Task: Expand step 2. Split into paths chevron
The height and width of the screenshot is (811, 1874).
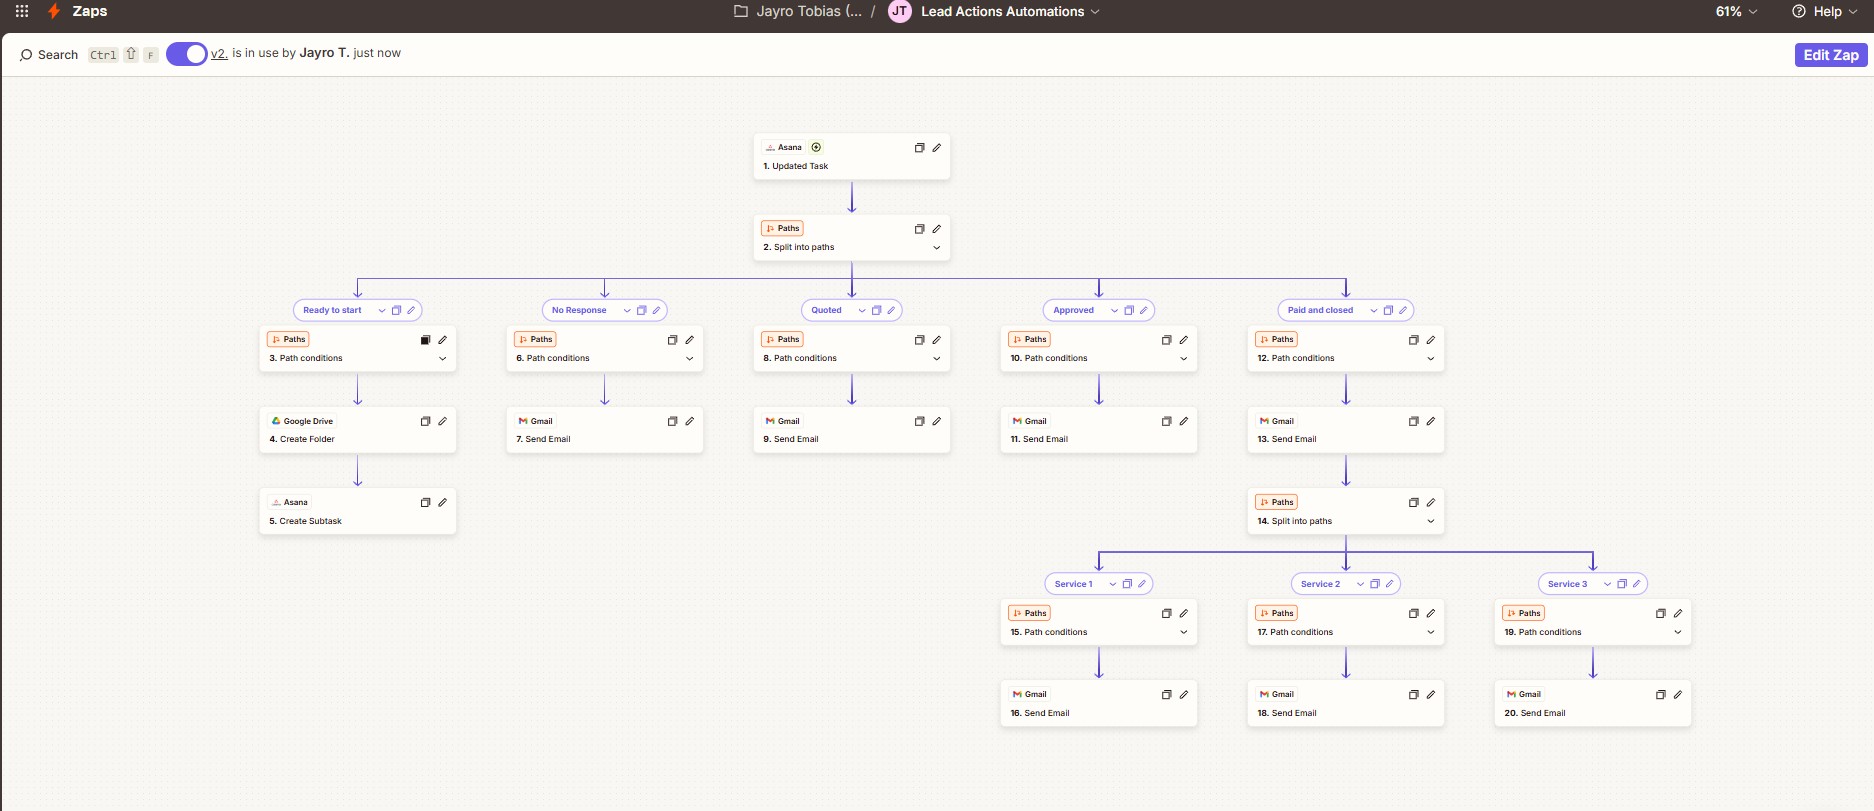Action: (937, 248)
